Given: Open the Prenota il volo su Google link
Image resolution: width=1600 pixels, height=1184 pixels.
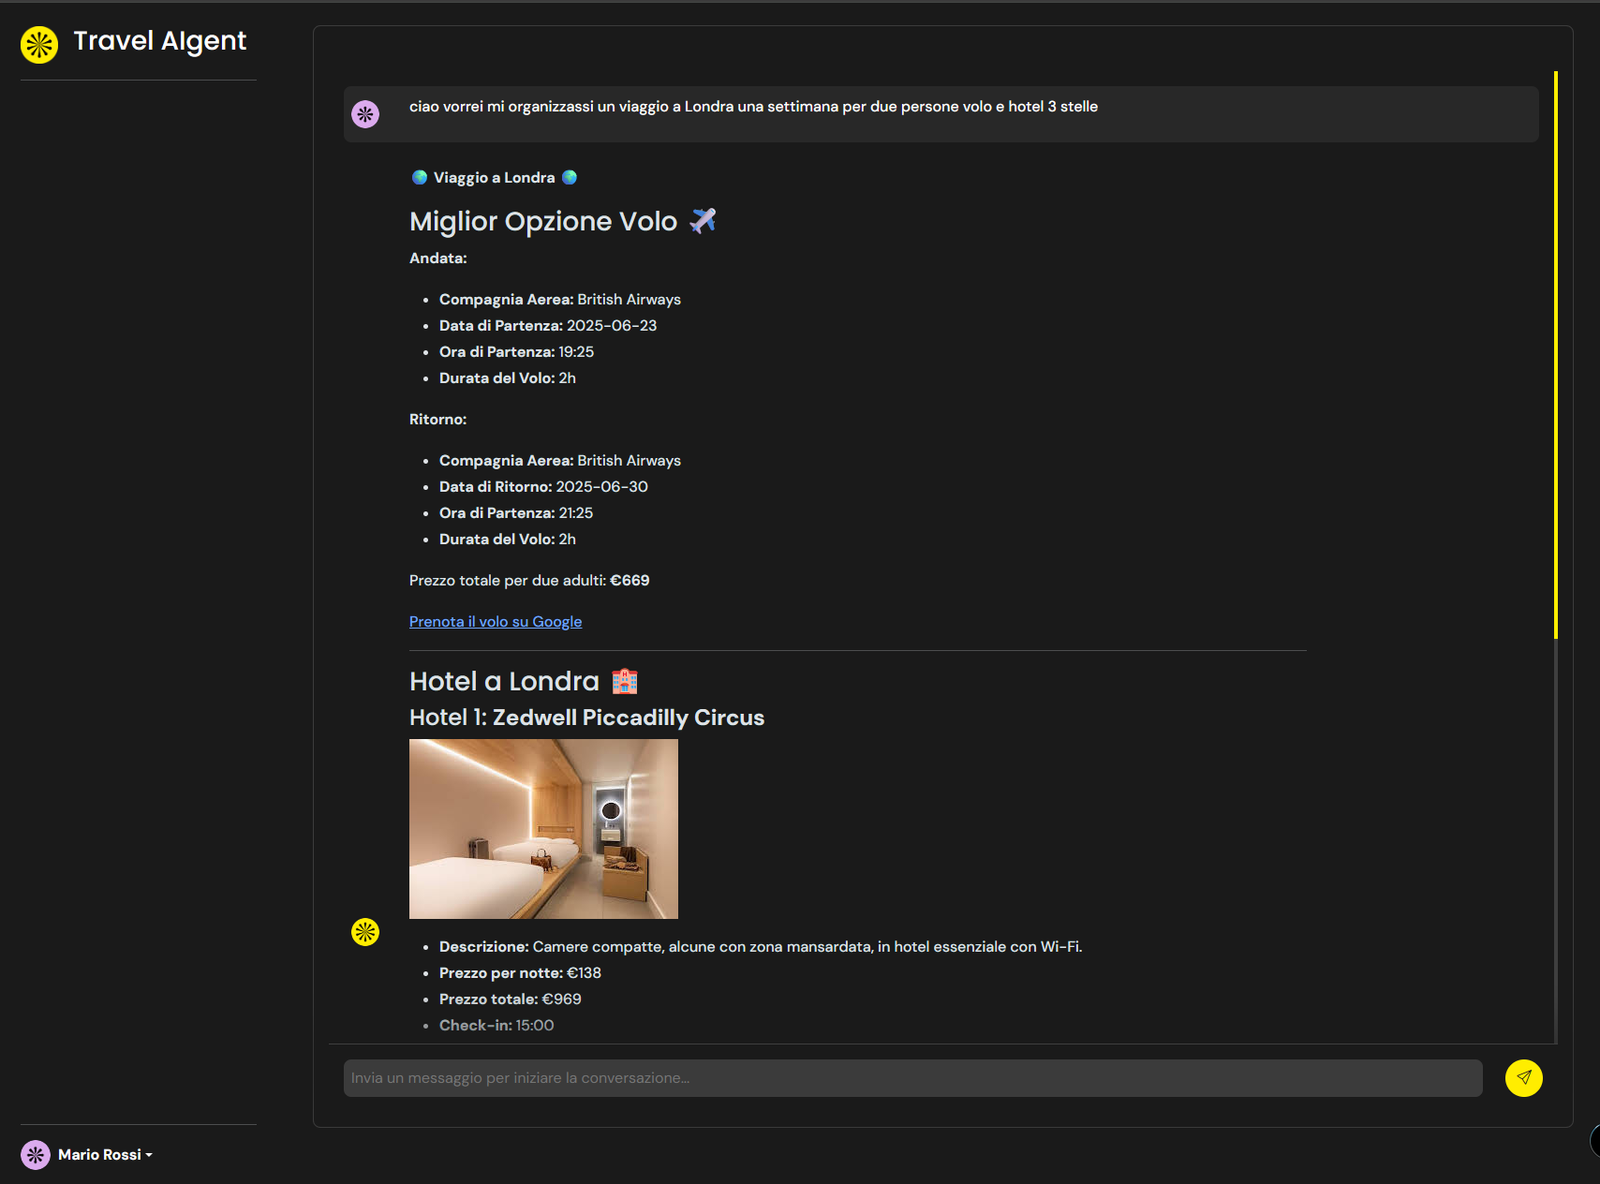Looking at the screenshot, I should coord(495,622).
